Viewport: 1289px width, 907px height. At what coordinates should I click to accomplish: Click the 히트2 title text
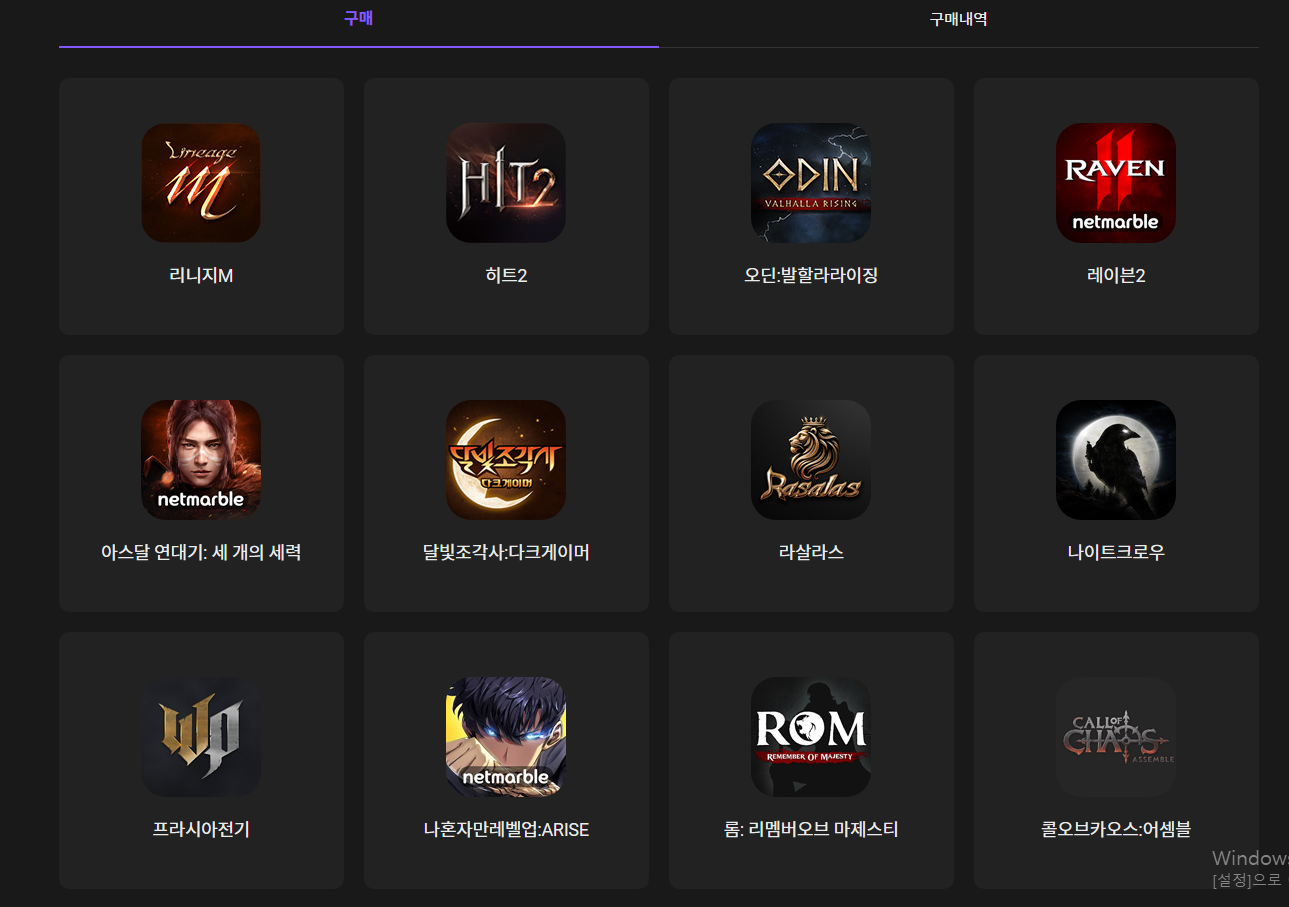pos(506,276)
